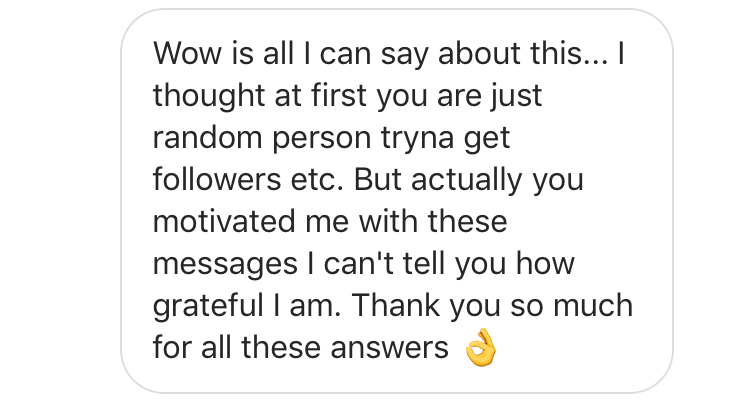The image size is (749, 401).
Task: Click the word "motivated" in the message
Action: pyautogui.click(x=224, y=222)
